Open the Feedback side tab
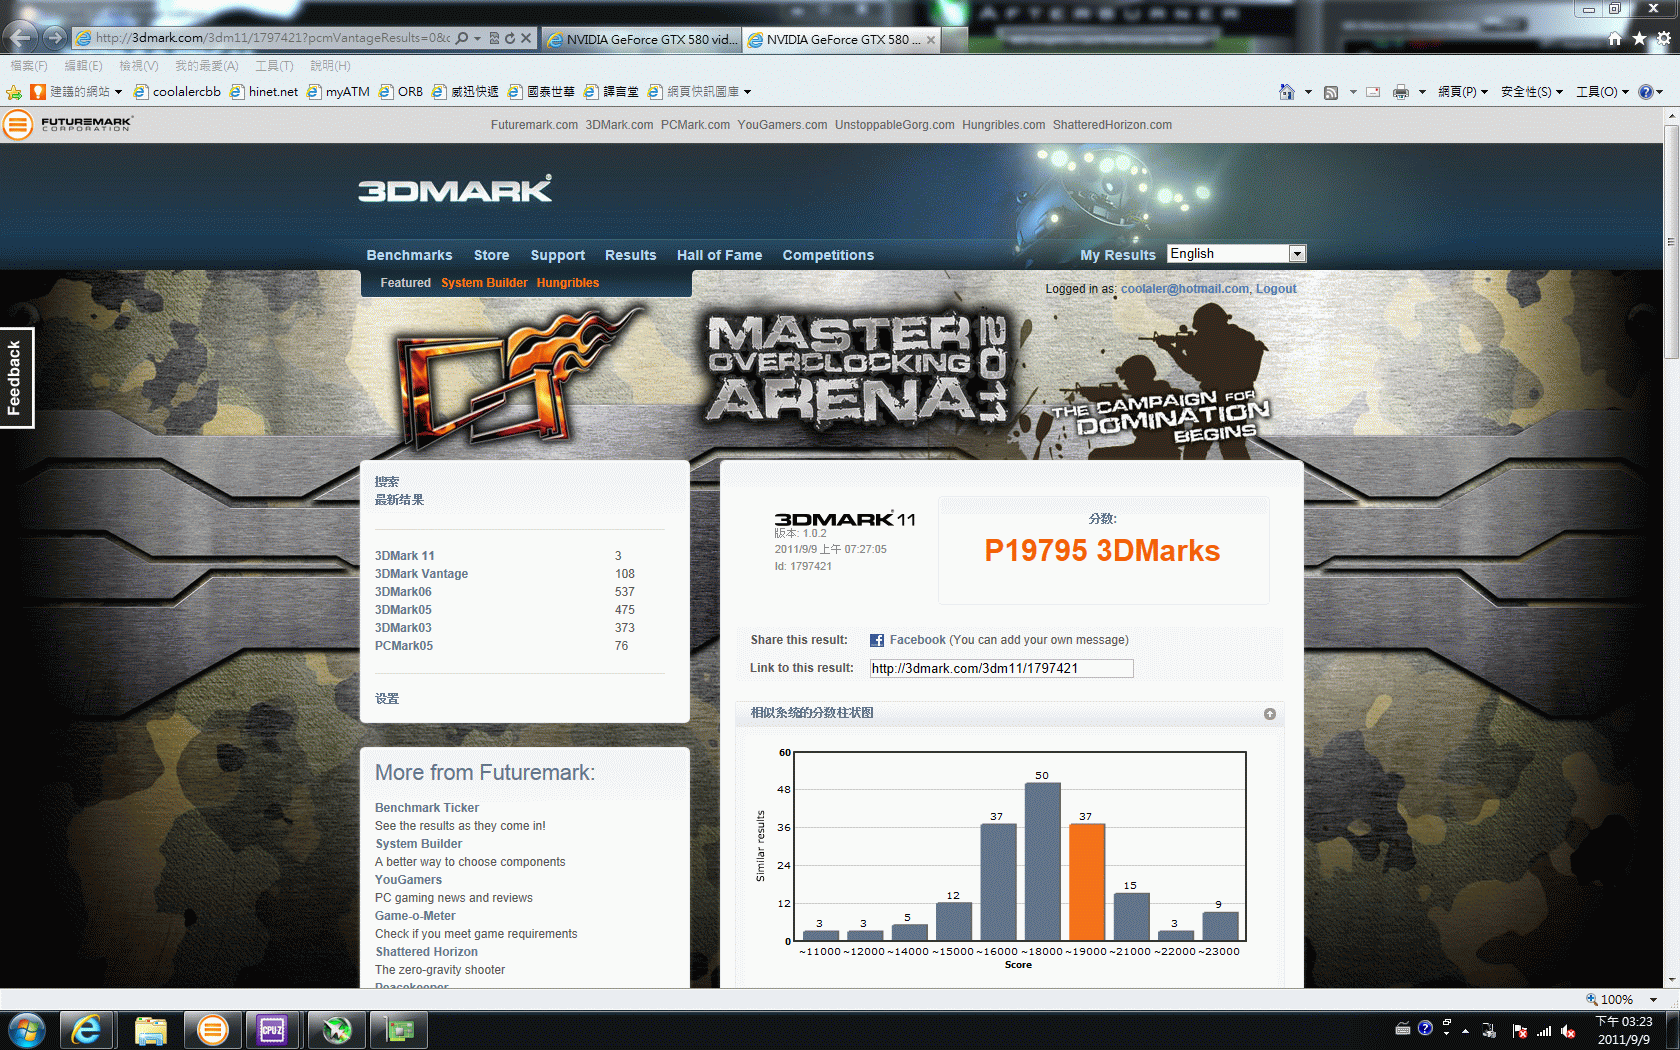1680x1050 pixels. [x=16, y=378]
